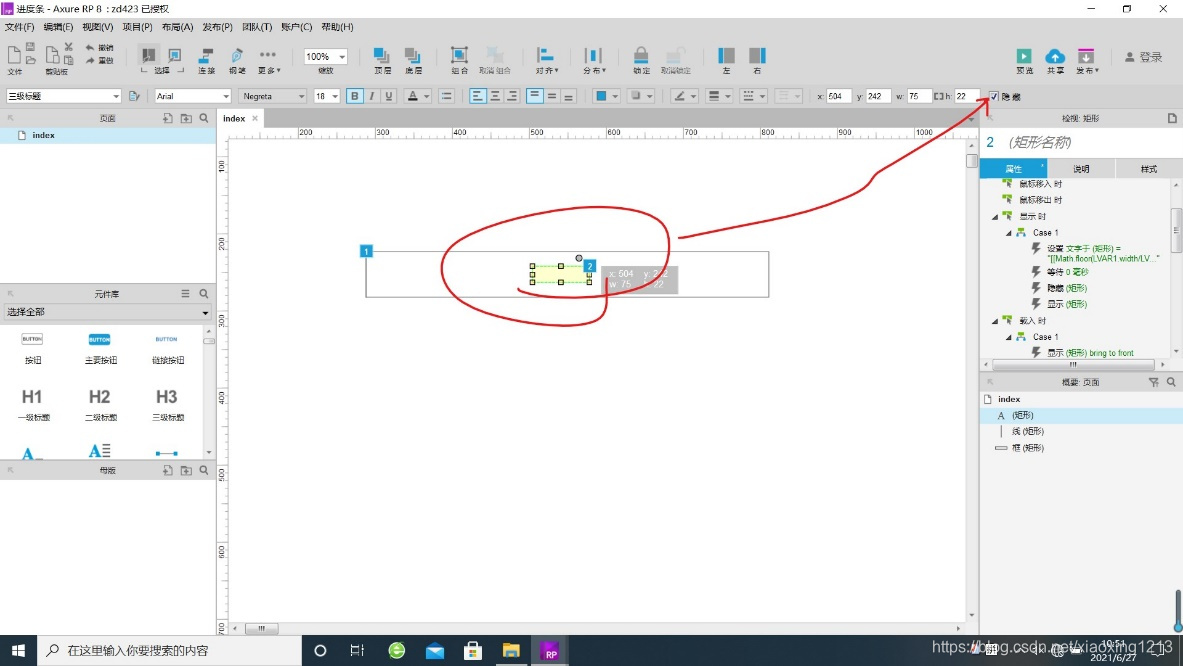Open the Help (帮助) menu
The image size is (1183, 666).
point(337,27)
